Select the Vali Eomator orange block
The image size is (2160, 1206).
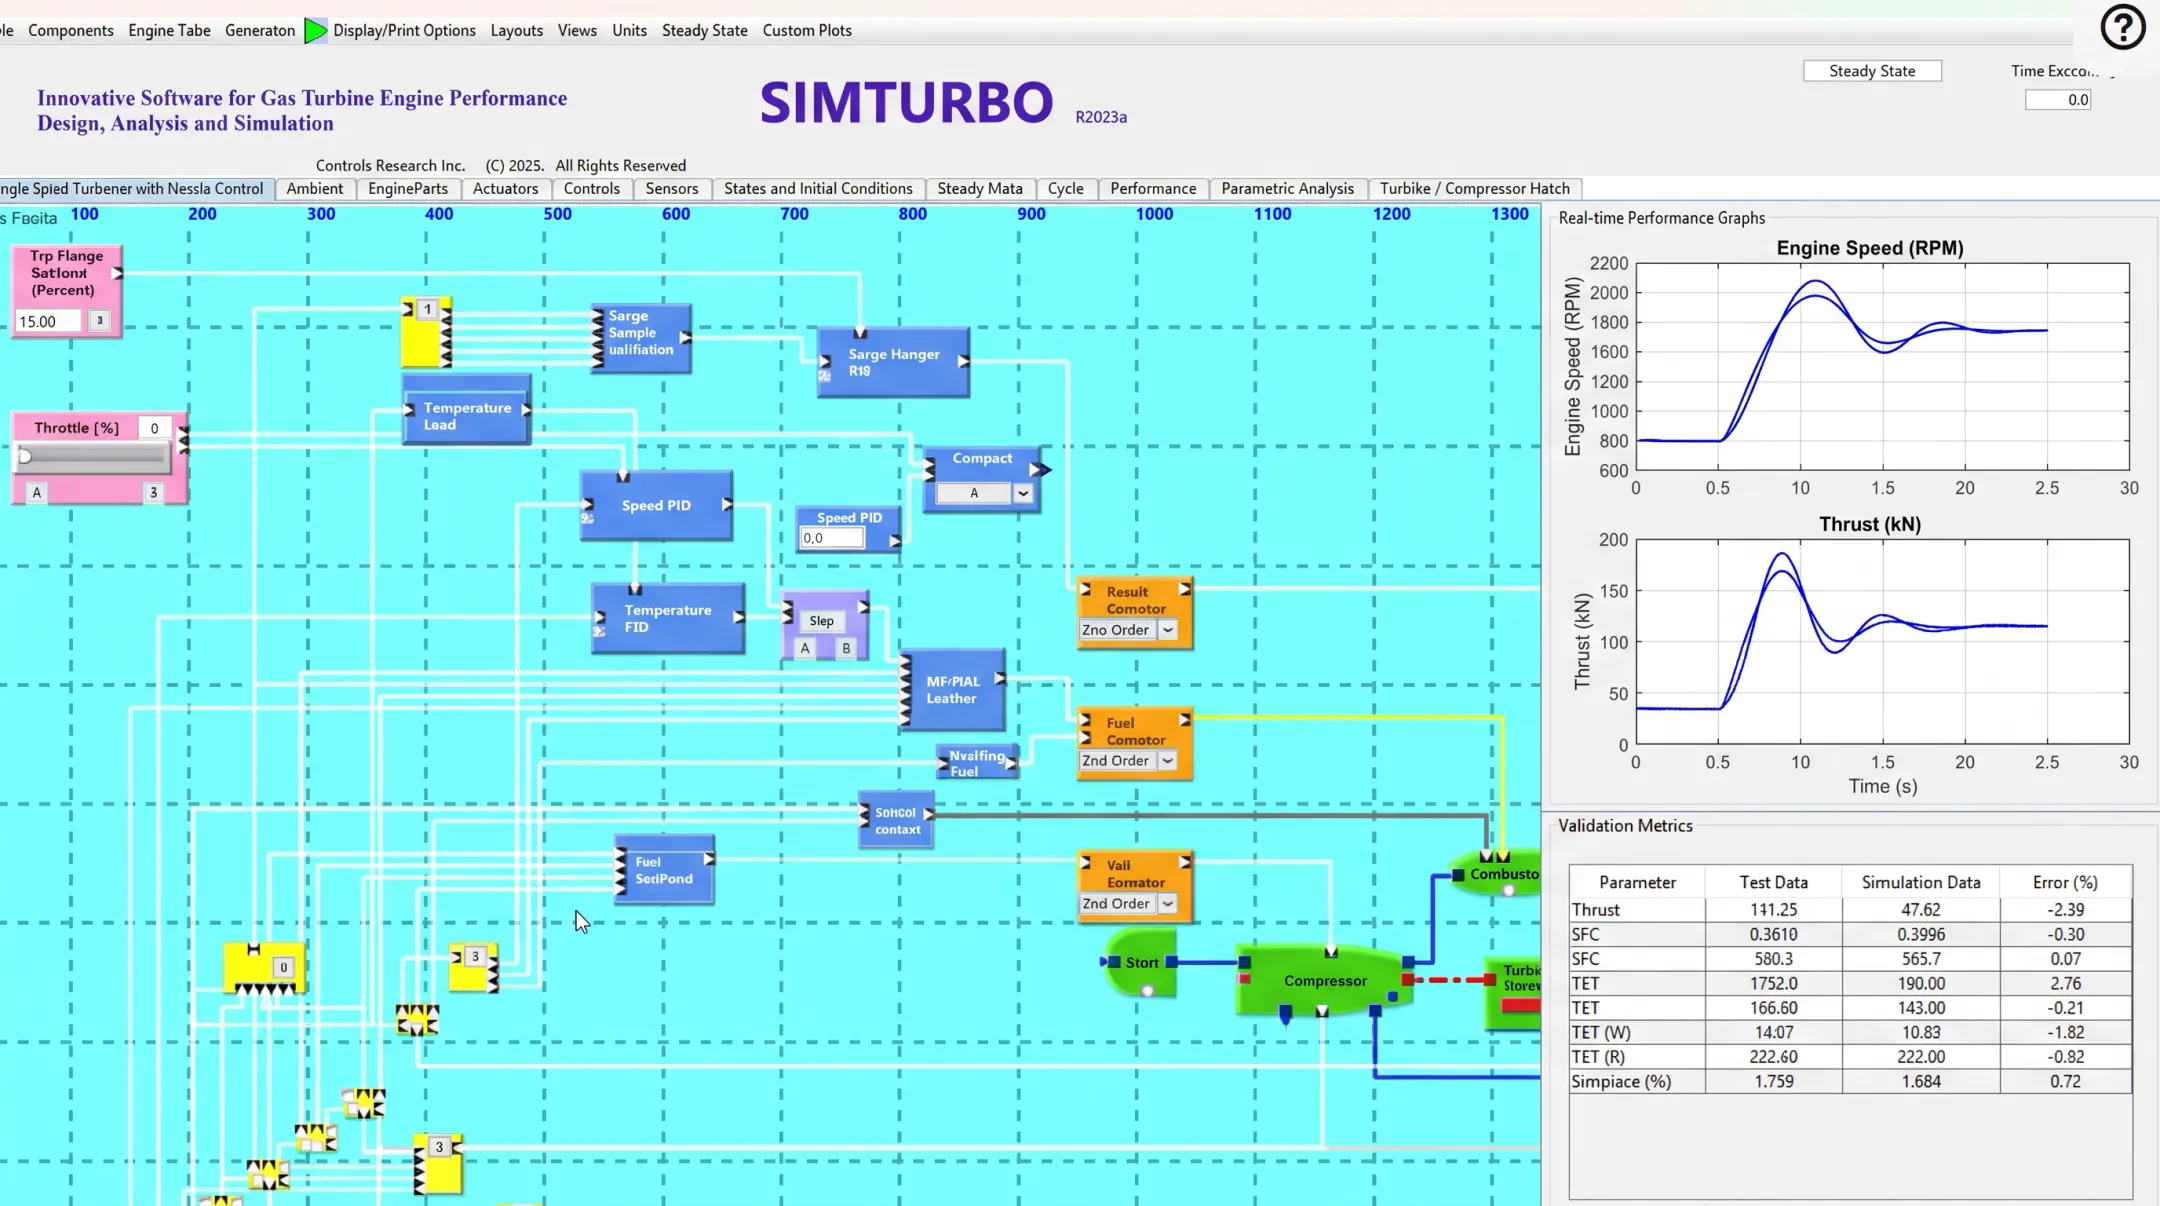(x=1135, y=886)
